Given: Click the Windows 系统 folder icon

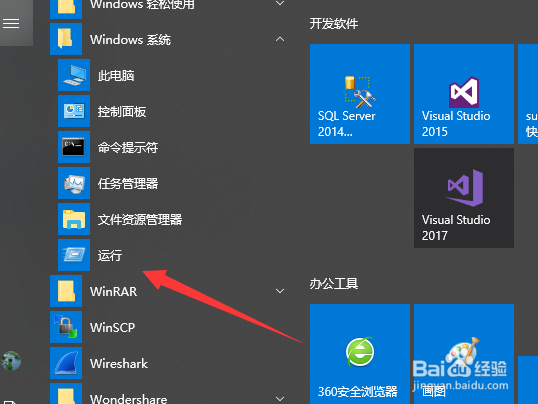Looking at the screenshot, I should coord(66,39).
